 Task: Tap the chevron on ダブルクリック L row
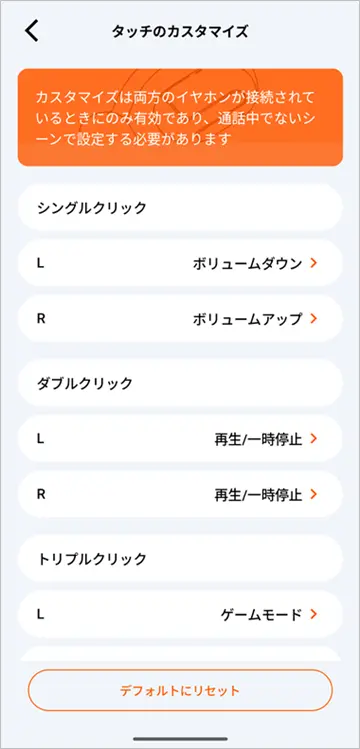pyautogui.click(x=313, y=439)
